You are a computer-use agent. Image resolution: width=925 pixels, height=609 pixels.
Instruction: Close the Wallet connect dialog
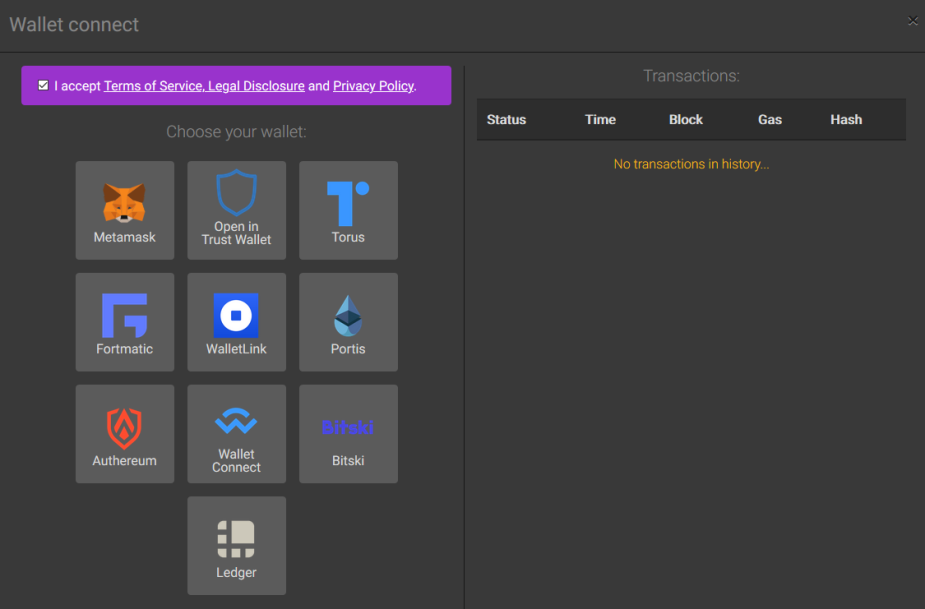pos(913,21)
